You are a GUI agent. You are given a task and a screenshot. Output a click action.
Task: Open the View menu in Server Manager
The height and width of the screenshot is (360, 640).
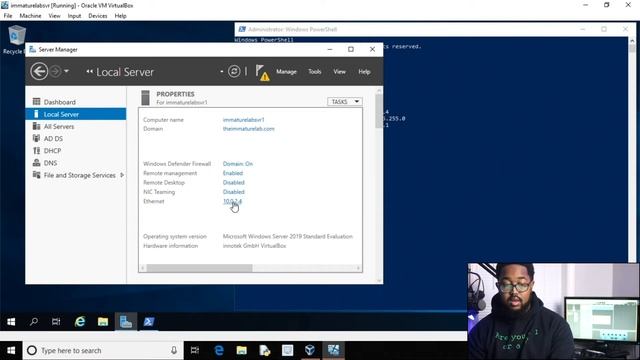click(339, 71)
